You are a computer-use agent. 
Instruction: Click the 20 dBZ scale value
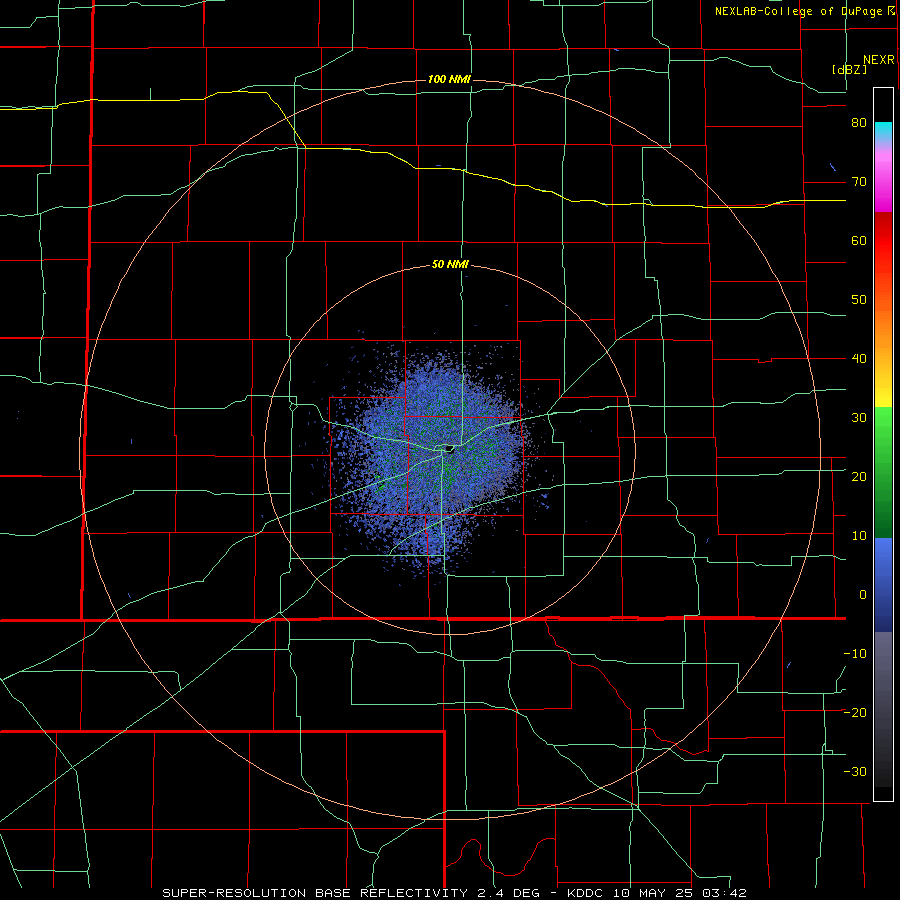pos(859,476)
